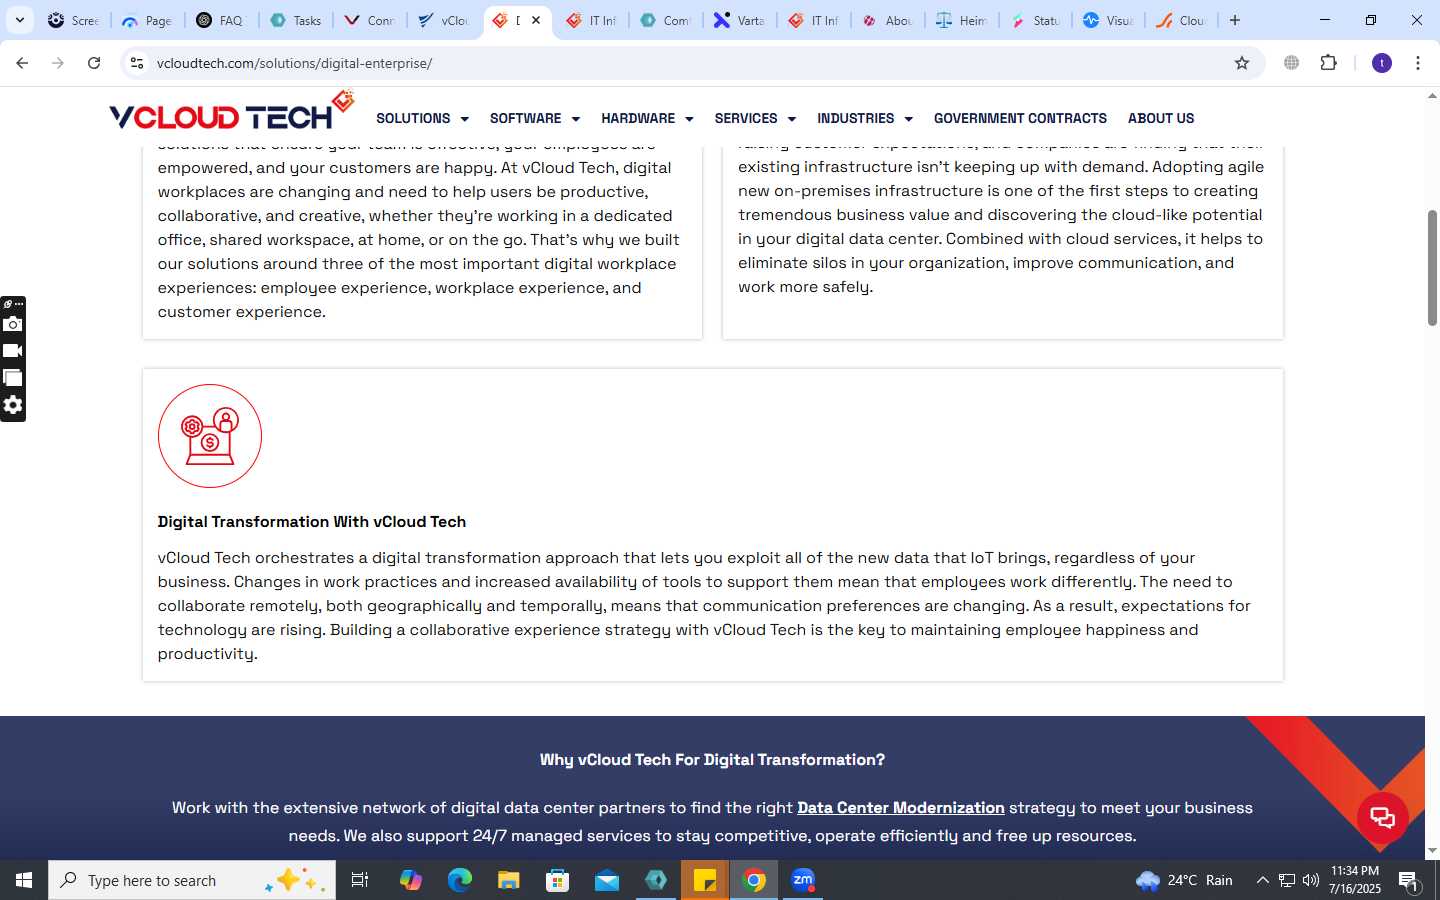The width and height of the screenshot is (1440, 900).
Task: Open Microsoft Edge from taskbar
Action: pyautogui.click(x=460, y=880)
